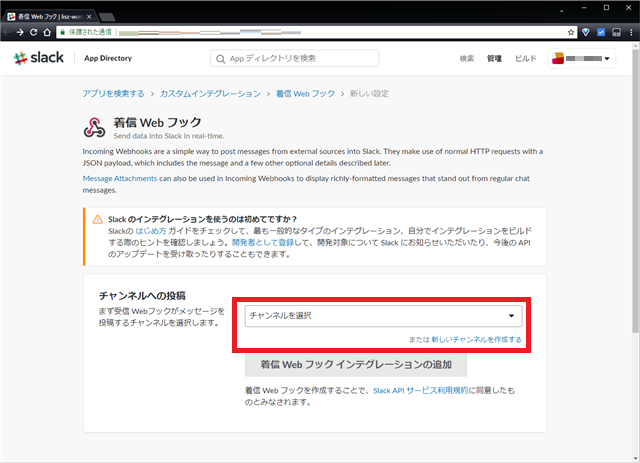This screenshot has height=463, width=640.
Task: Click the gray extension icon in toolbar
Action: click(x=616, y=32)
